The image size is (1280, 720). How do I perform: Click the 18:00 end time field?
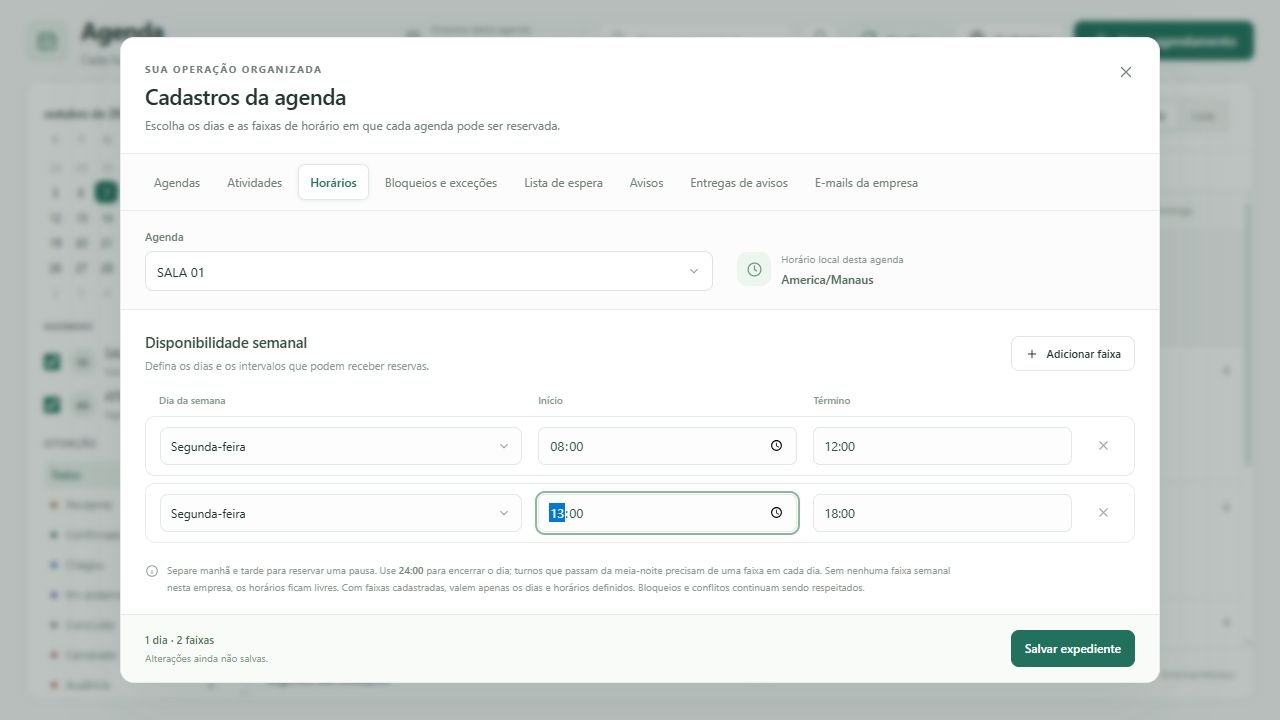pos(942,514)
